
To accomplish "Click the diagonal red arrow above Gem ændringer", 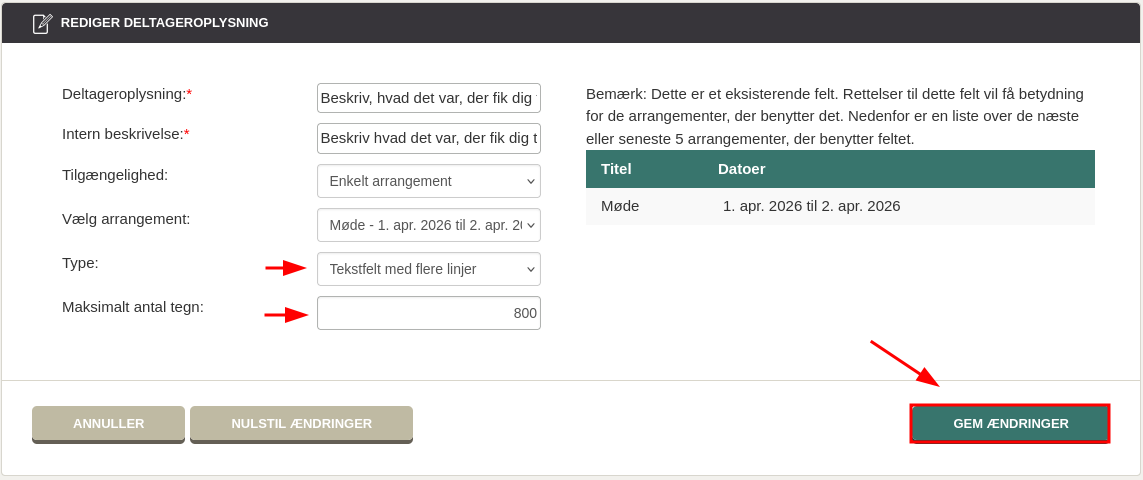I will pos(904,363).
